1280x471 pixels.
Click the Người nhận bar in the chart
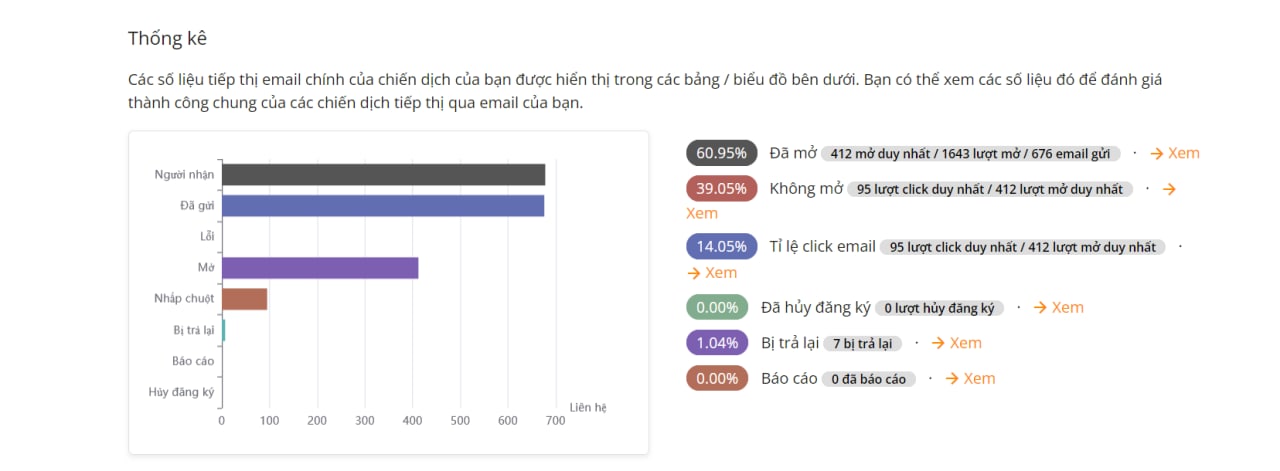pos(383,175)
